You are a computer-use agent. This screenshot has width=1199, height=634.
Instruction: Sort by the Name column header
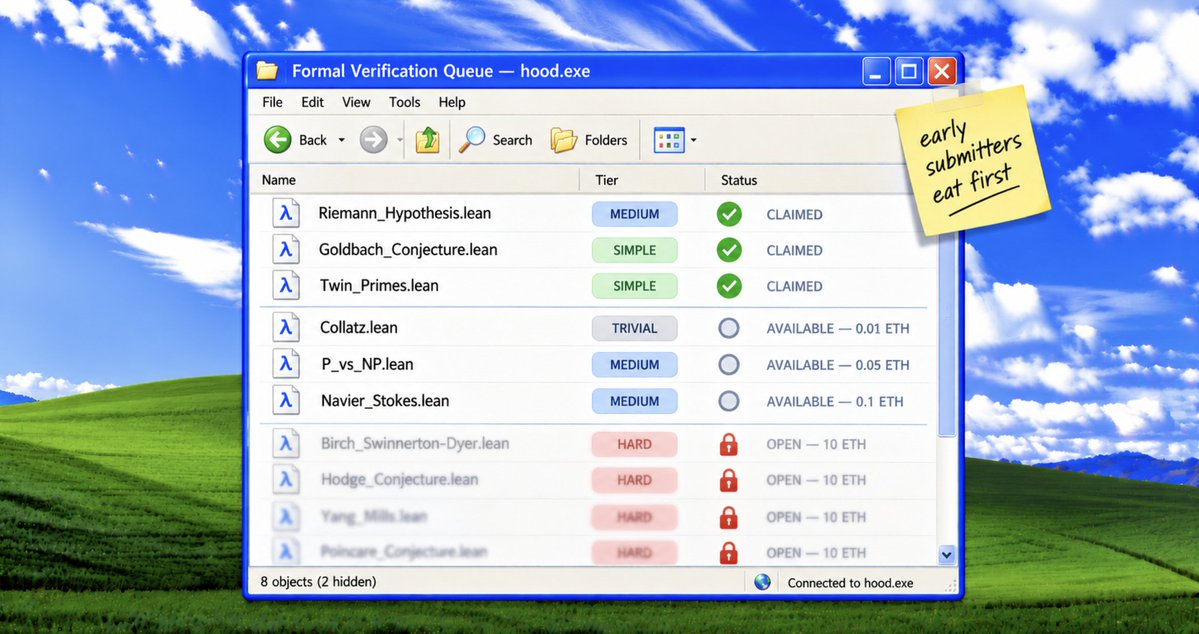pyautogui.click(x=414, y=180)
